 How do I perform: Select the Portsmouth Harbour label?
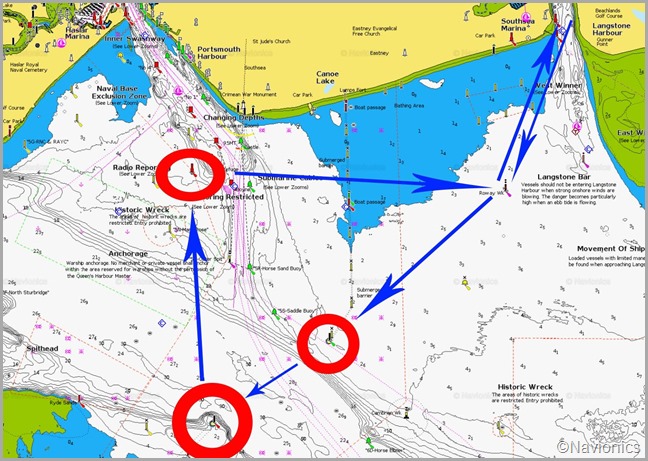[x=219, y=52]
